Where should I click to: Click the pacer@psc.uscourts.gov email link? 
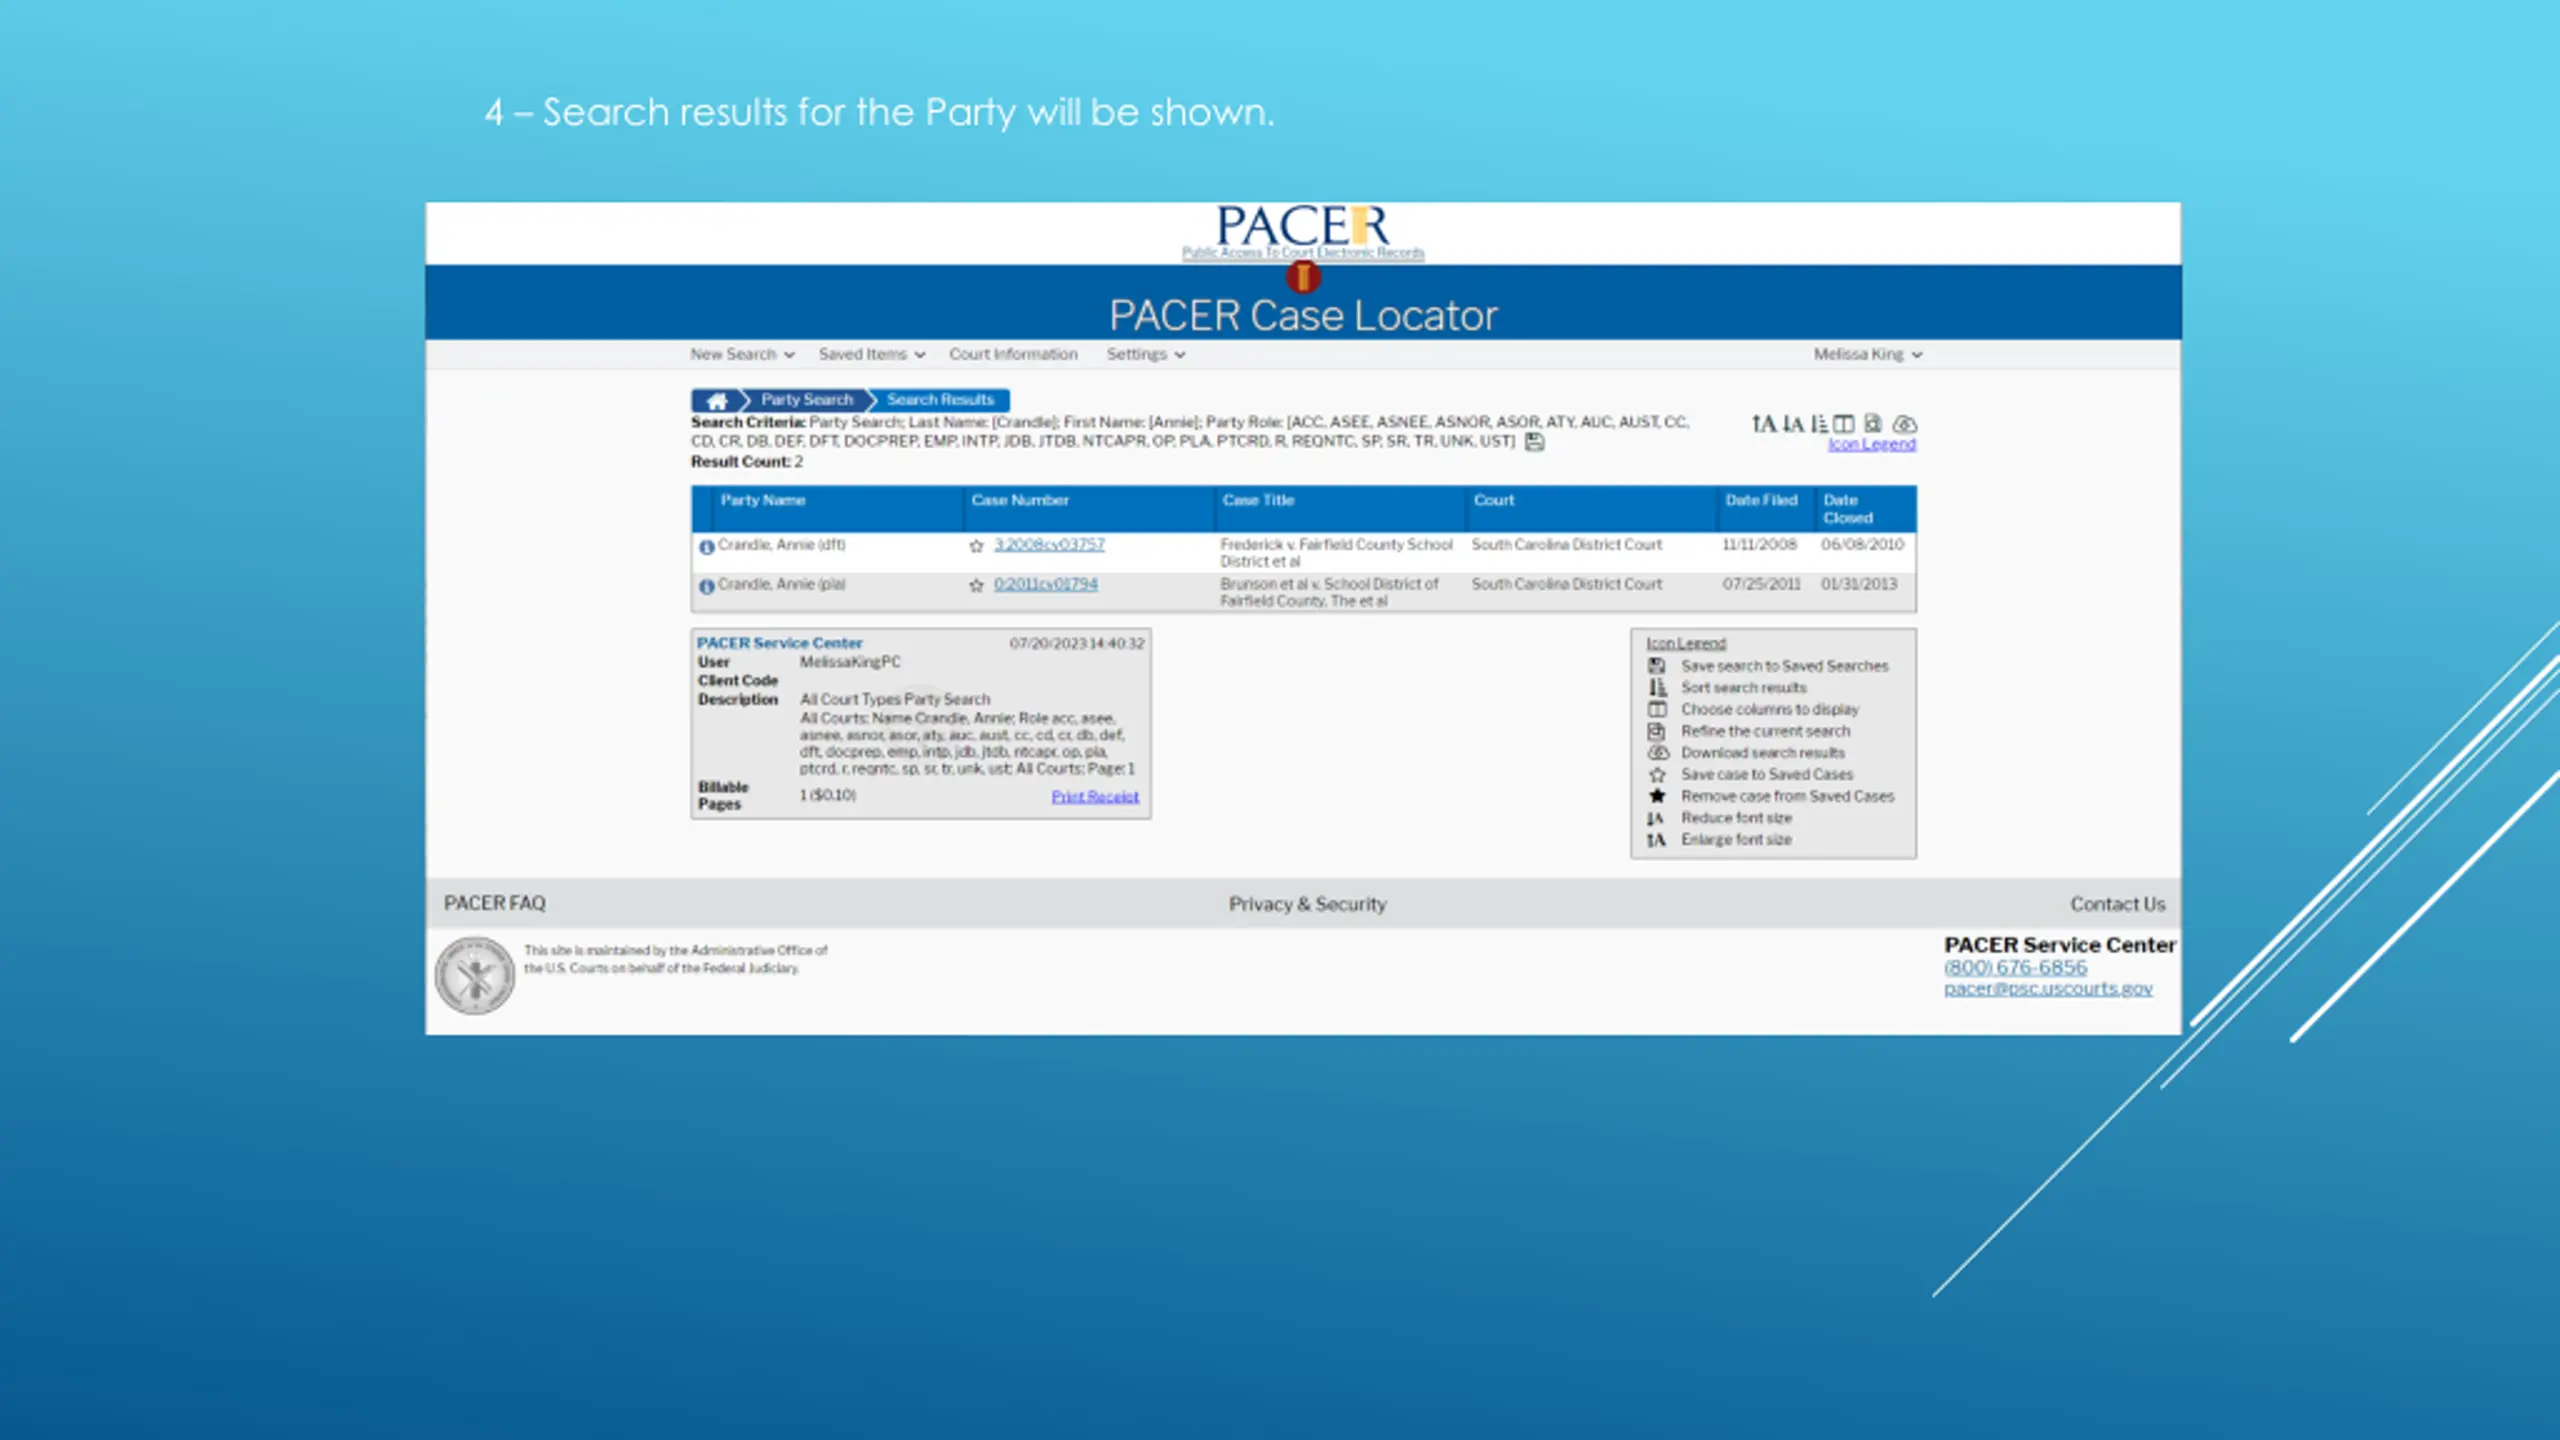(2048, 989)
